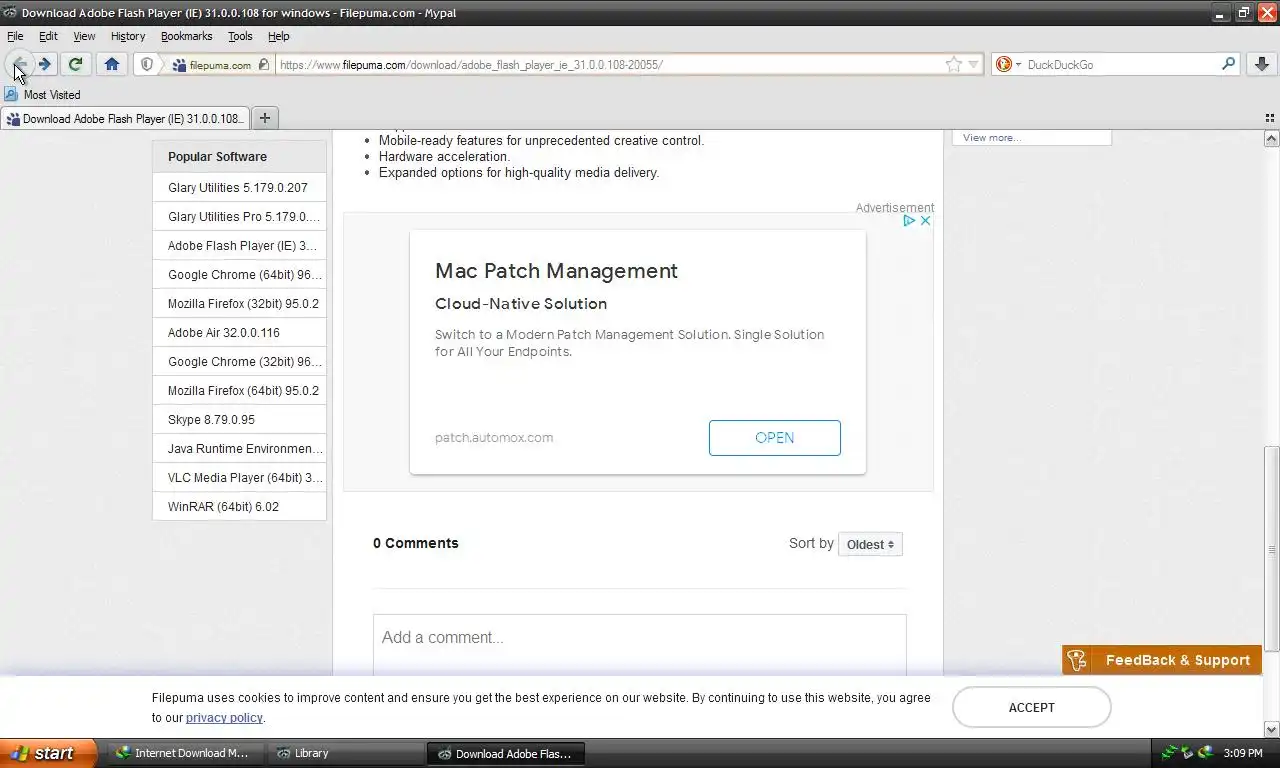Open a new tab with plus button
1280x768 pixels.
(x=265, y=118)
